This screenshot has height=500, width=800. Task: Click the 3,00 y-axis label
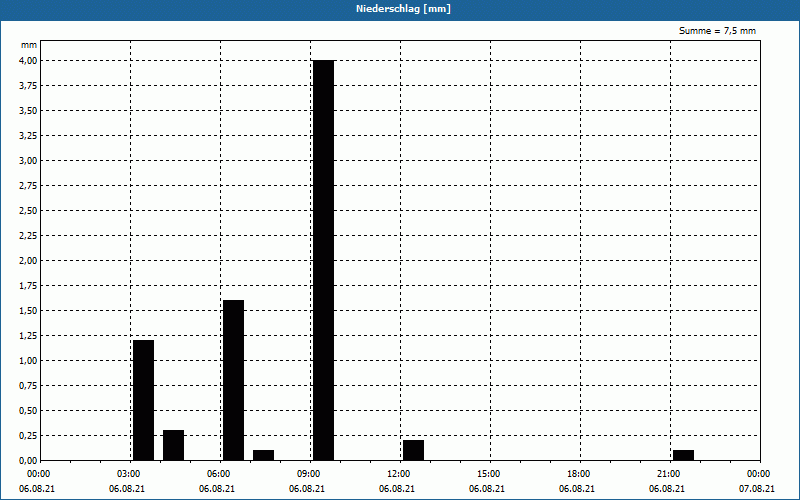28,160
